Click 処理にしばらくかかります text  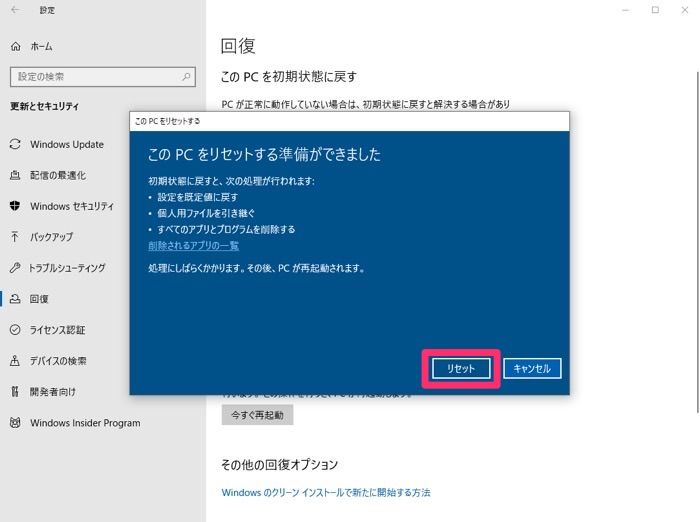tap(256, 268)
